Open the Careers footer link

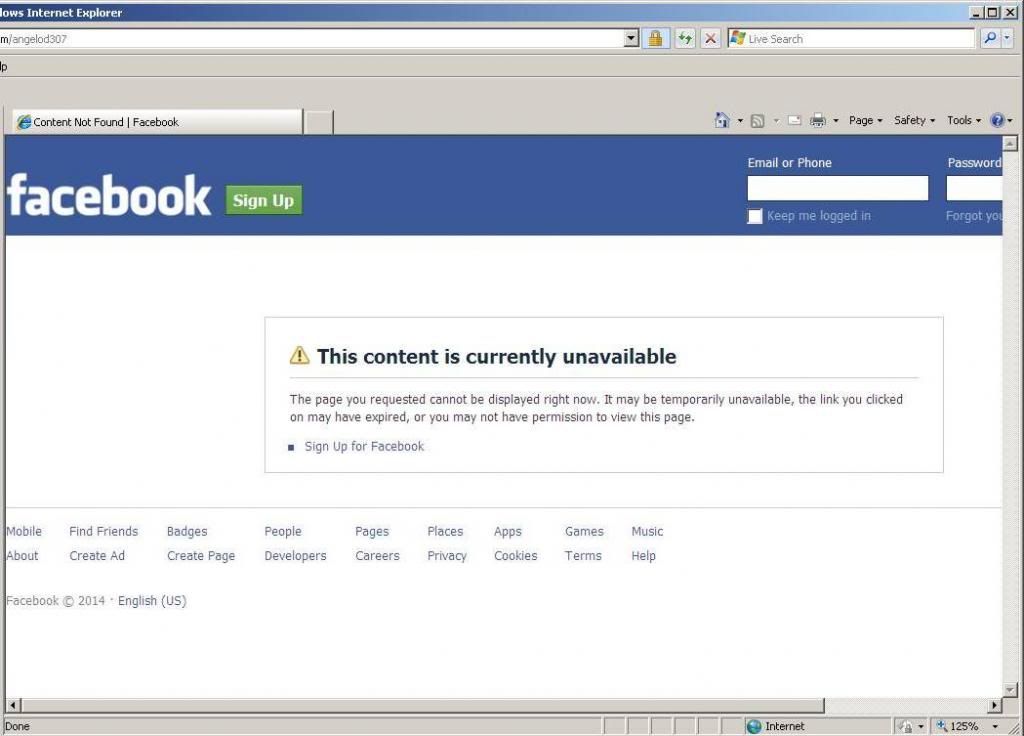point(377,556)
